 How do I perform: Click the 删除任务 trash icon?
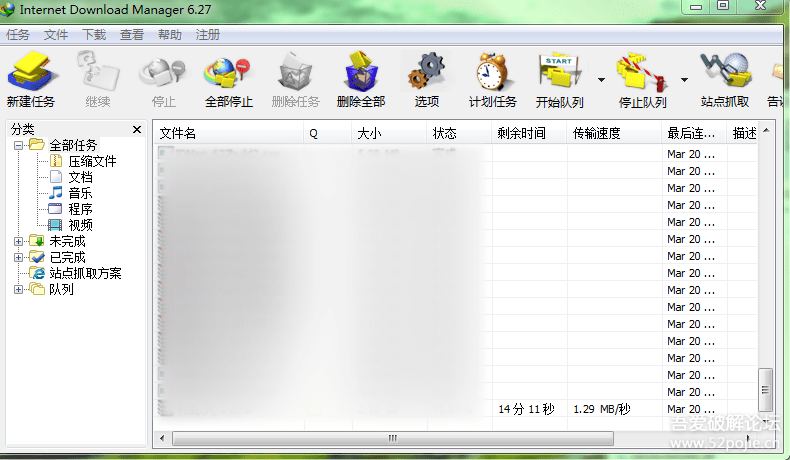coord(295,72)
